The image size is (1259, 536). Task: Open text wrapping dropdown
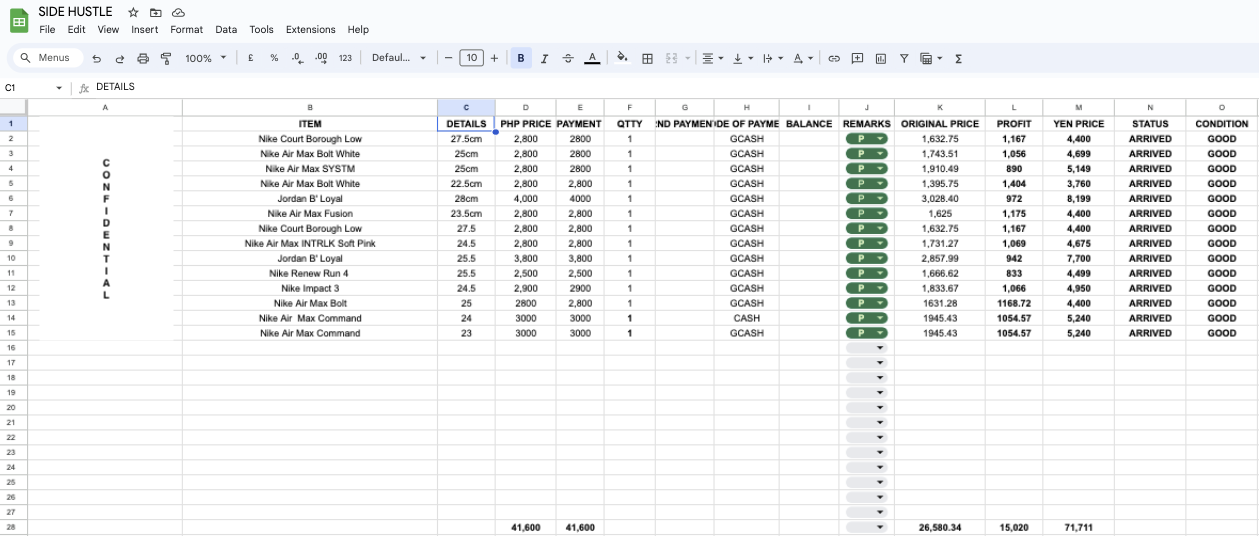[772, 58]
